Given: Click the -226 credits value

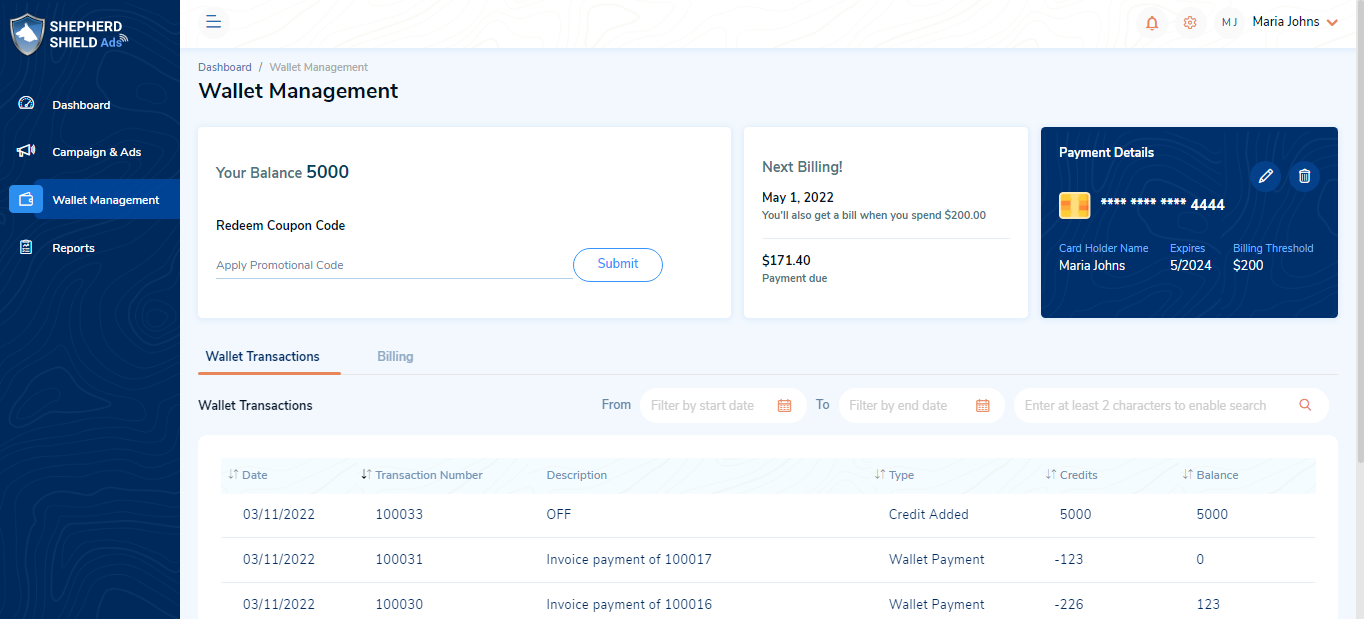Looking at the screenshot, I should pos(1069,604).
